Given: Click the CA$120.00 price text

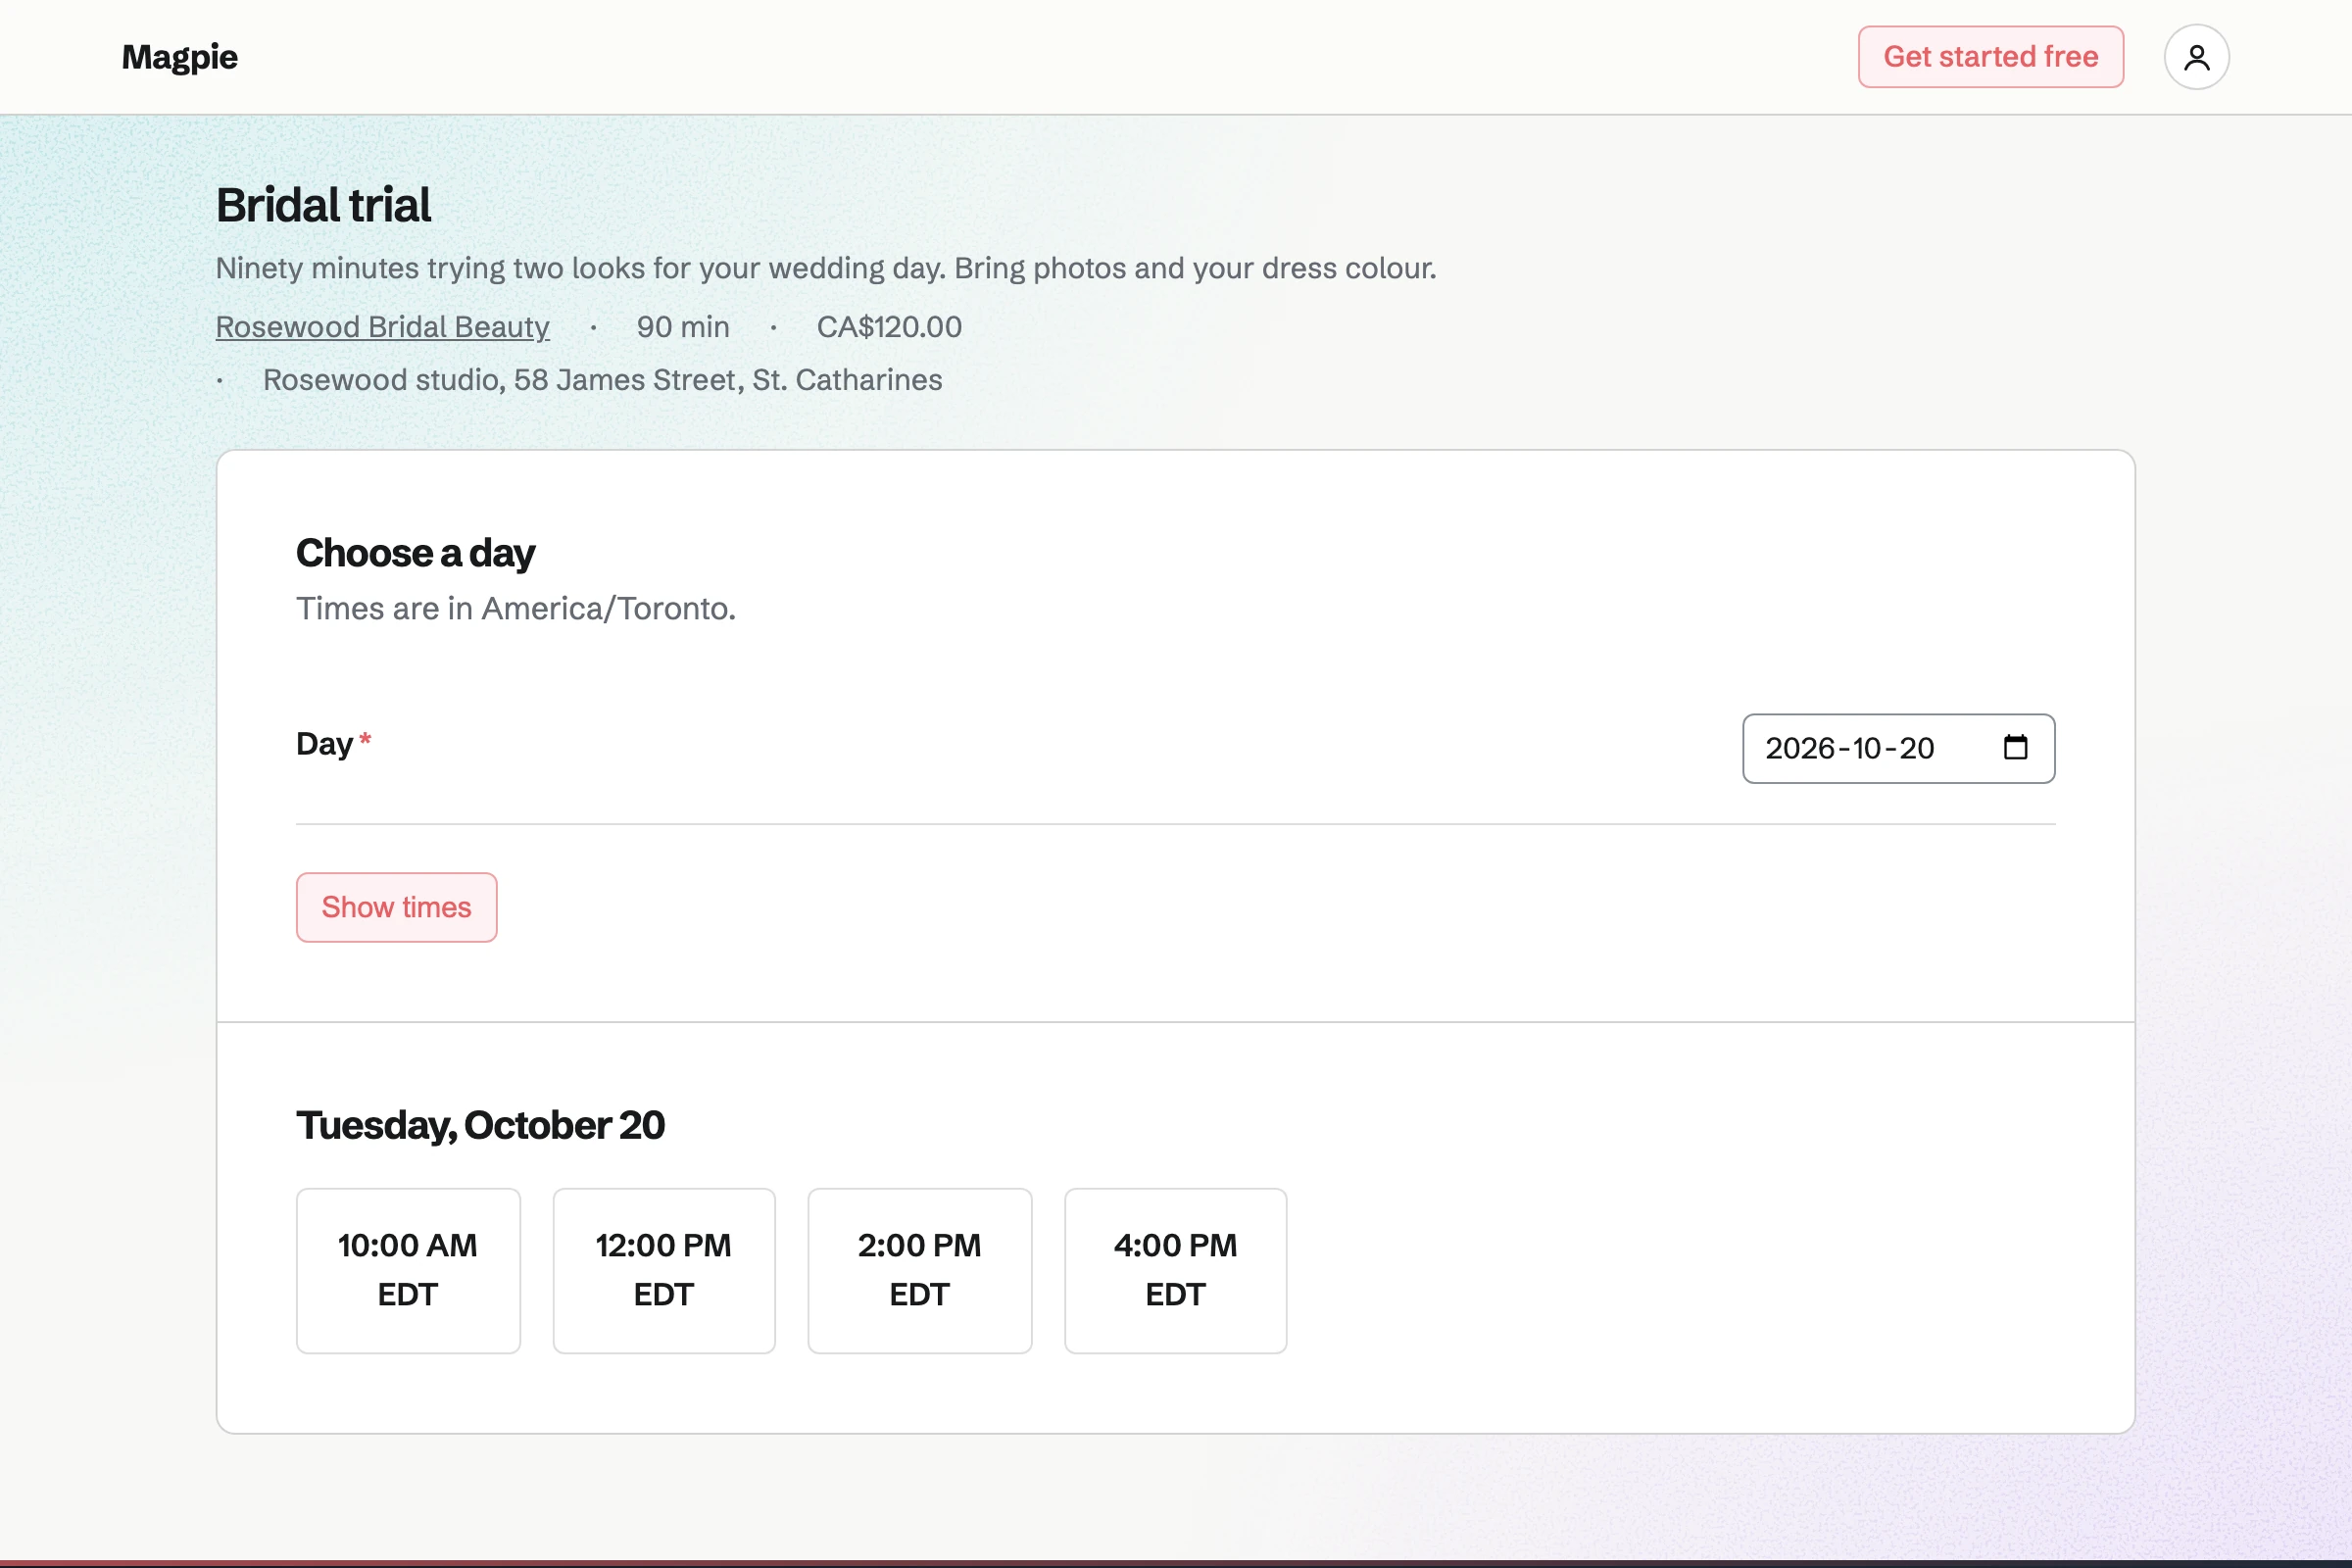Looking at the screenshot, I should [889, 327].
